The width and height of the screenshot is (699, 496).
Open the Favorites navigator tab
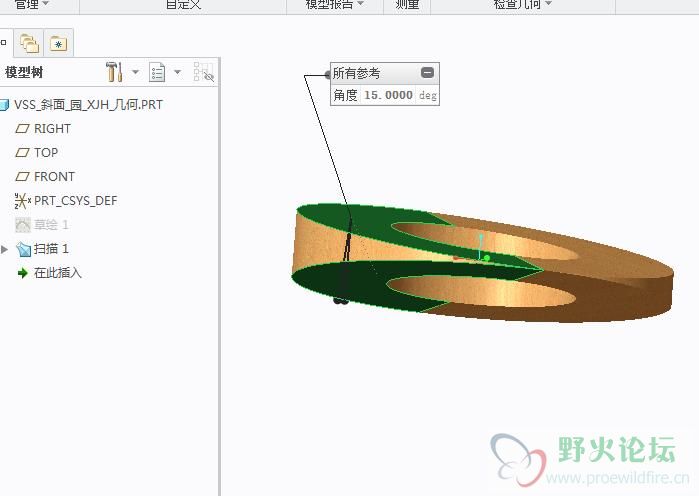click(58, 43)
